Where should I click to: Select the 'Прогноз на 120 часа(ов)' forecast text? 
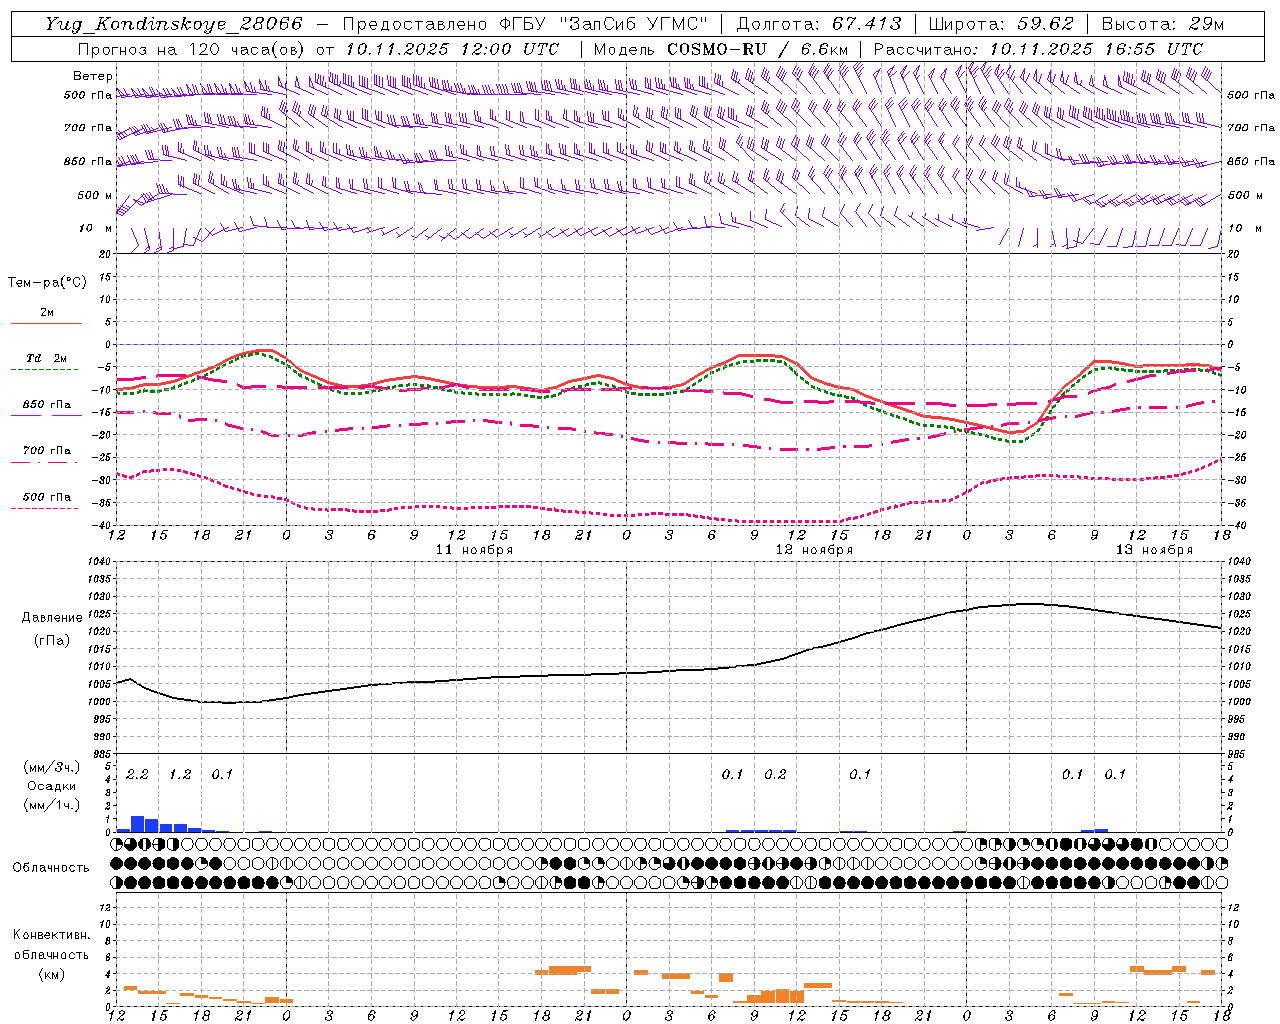click(x=192, y=49)
